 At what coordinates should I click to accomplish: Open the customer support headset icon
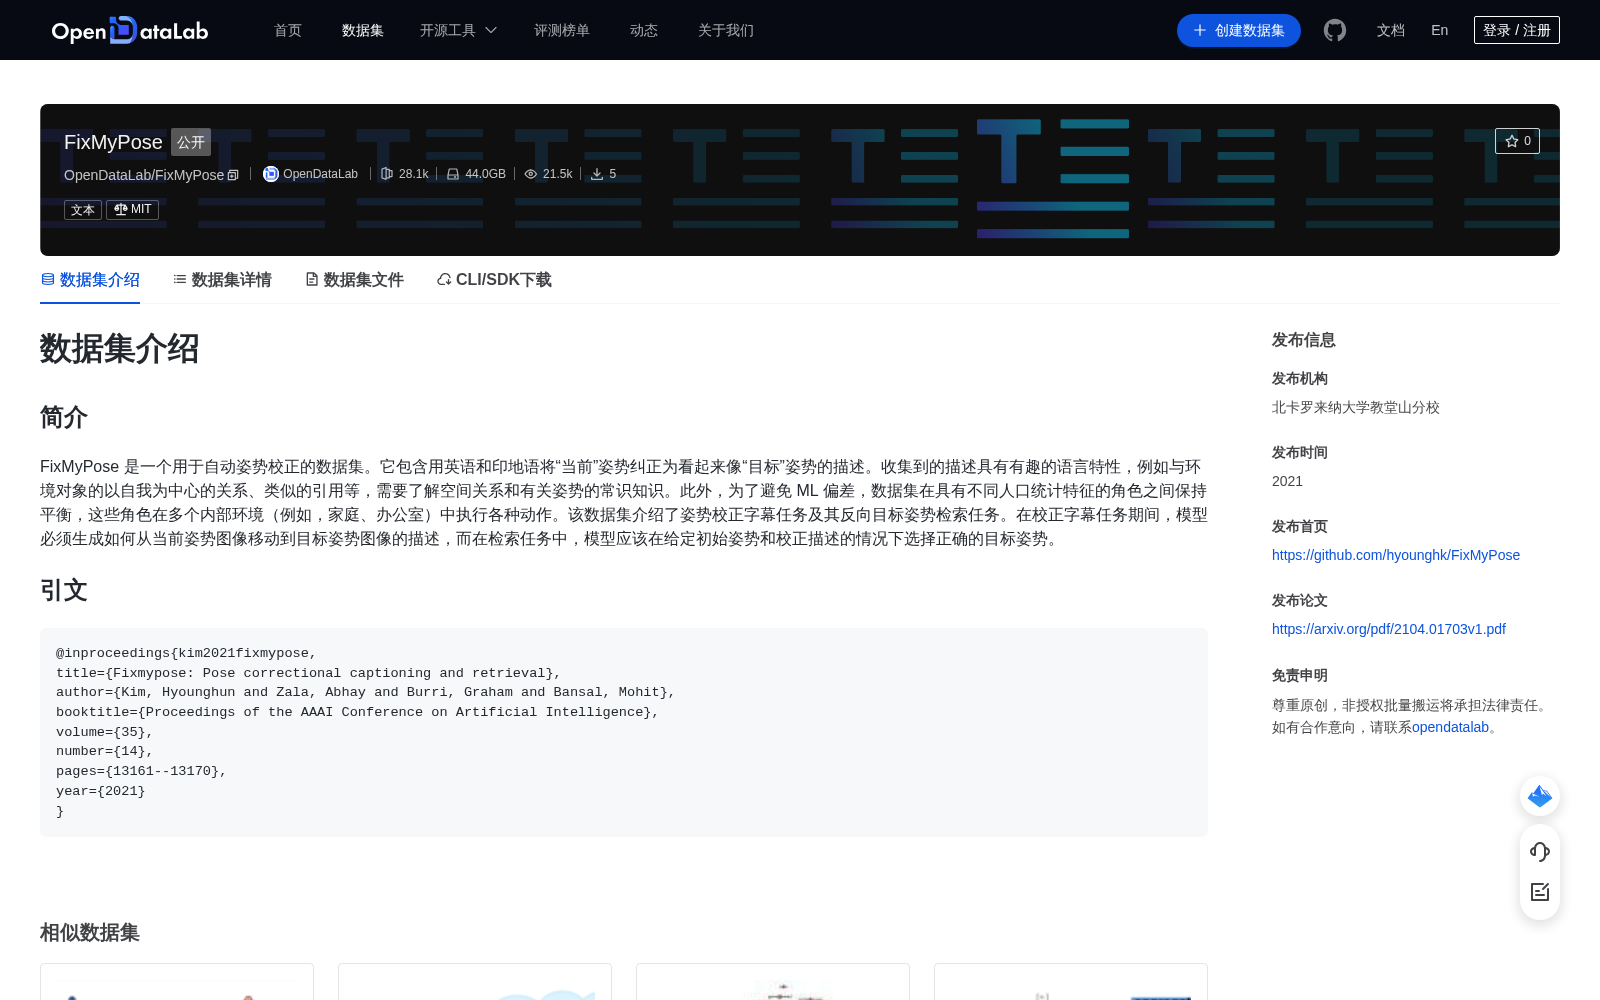[x=1540, y=851]
